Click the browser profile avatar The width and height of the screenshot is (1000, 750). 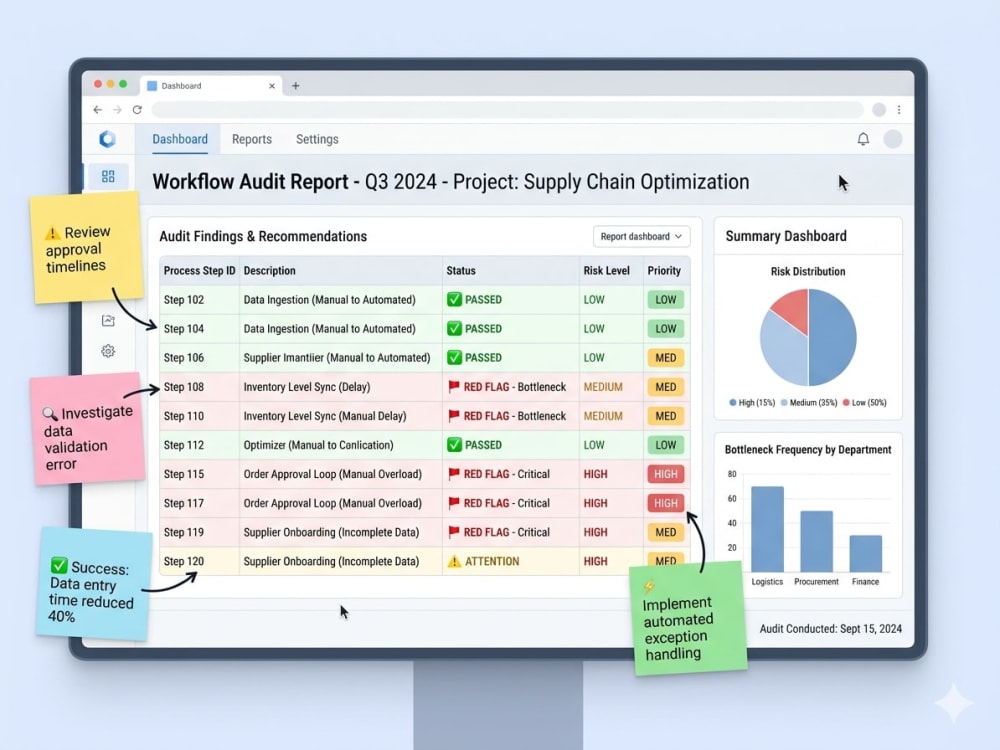point(879,110)
